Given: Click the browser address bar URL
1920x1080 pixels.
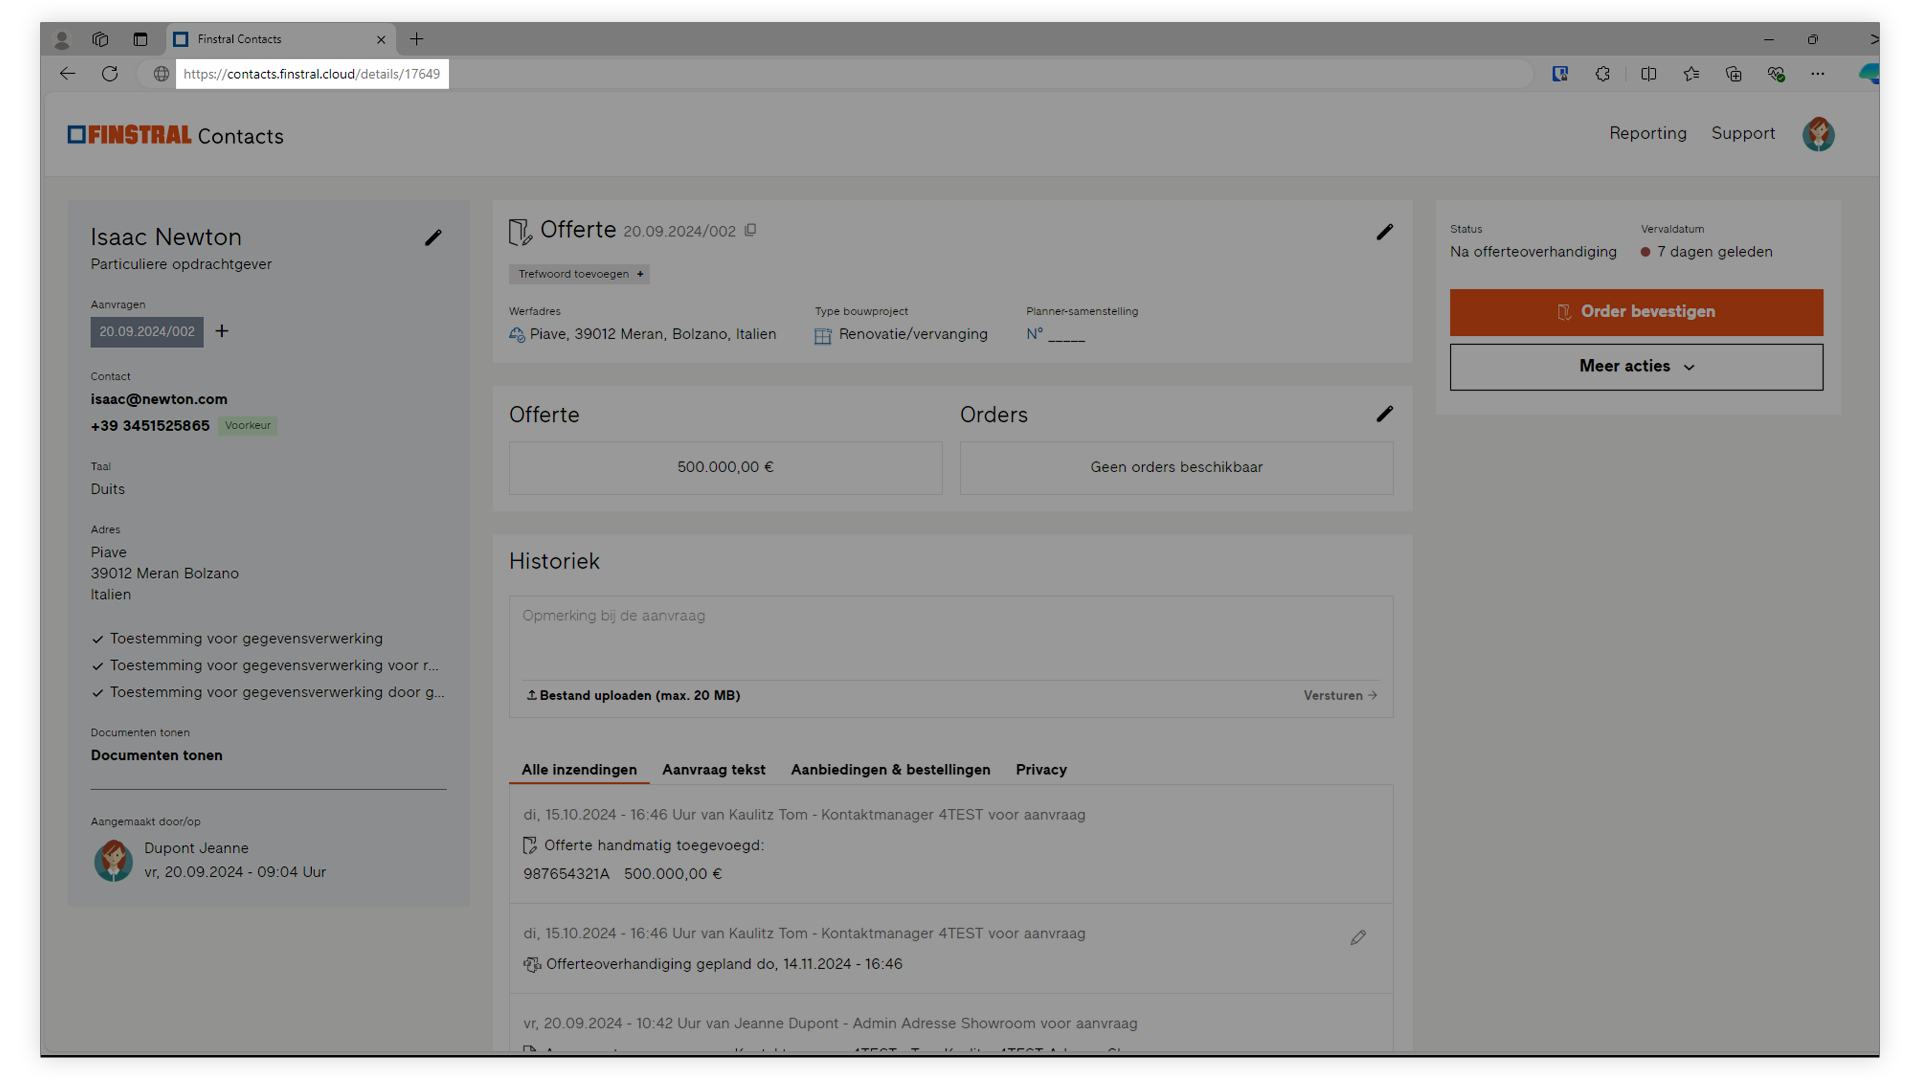Looking at the screenshot, I should [x=312, y=74].
